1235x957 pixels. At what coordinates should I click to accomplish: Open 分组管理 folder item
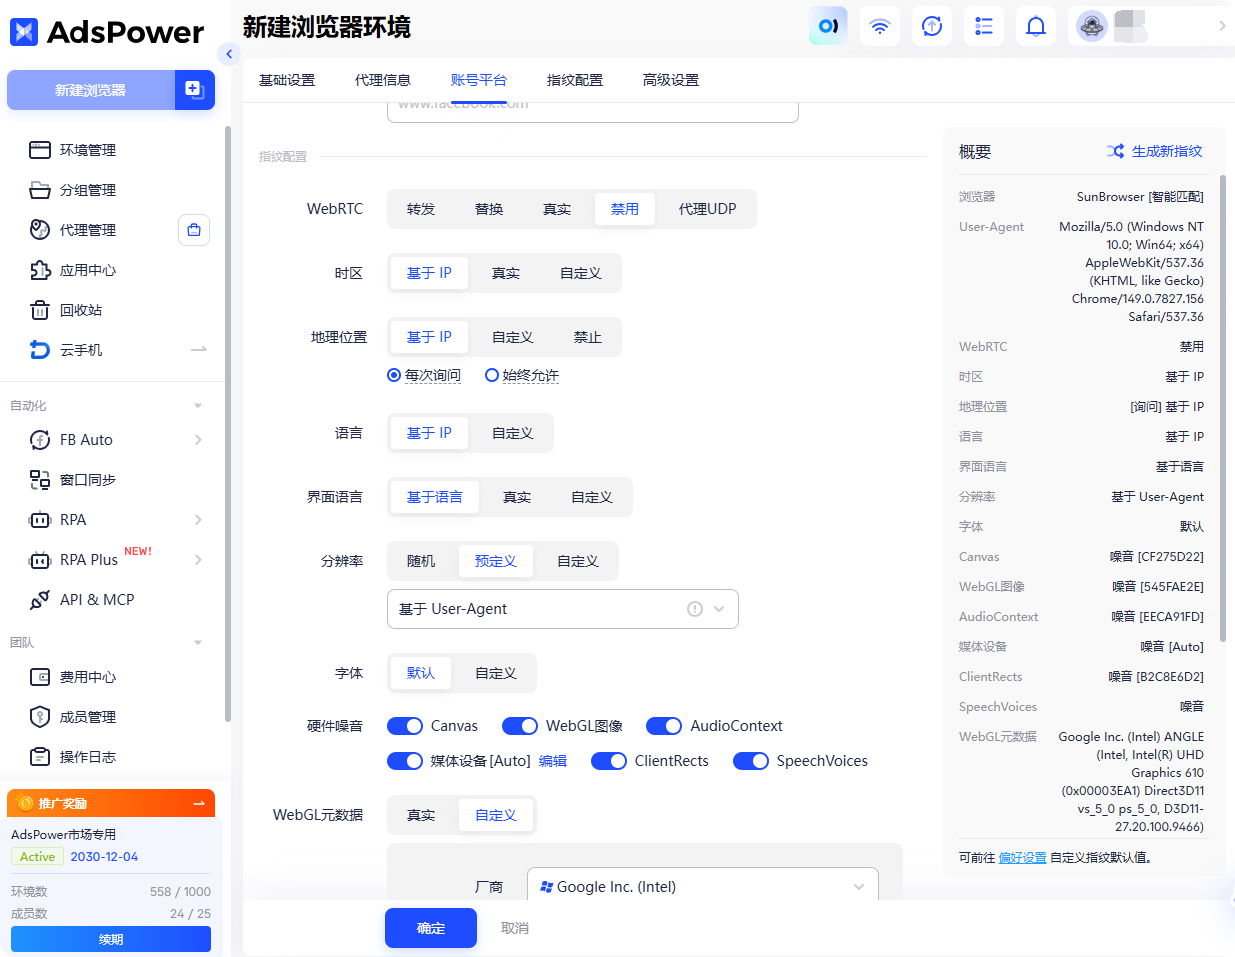click(88, 190)
